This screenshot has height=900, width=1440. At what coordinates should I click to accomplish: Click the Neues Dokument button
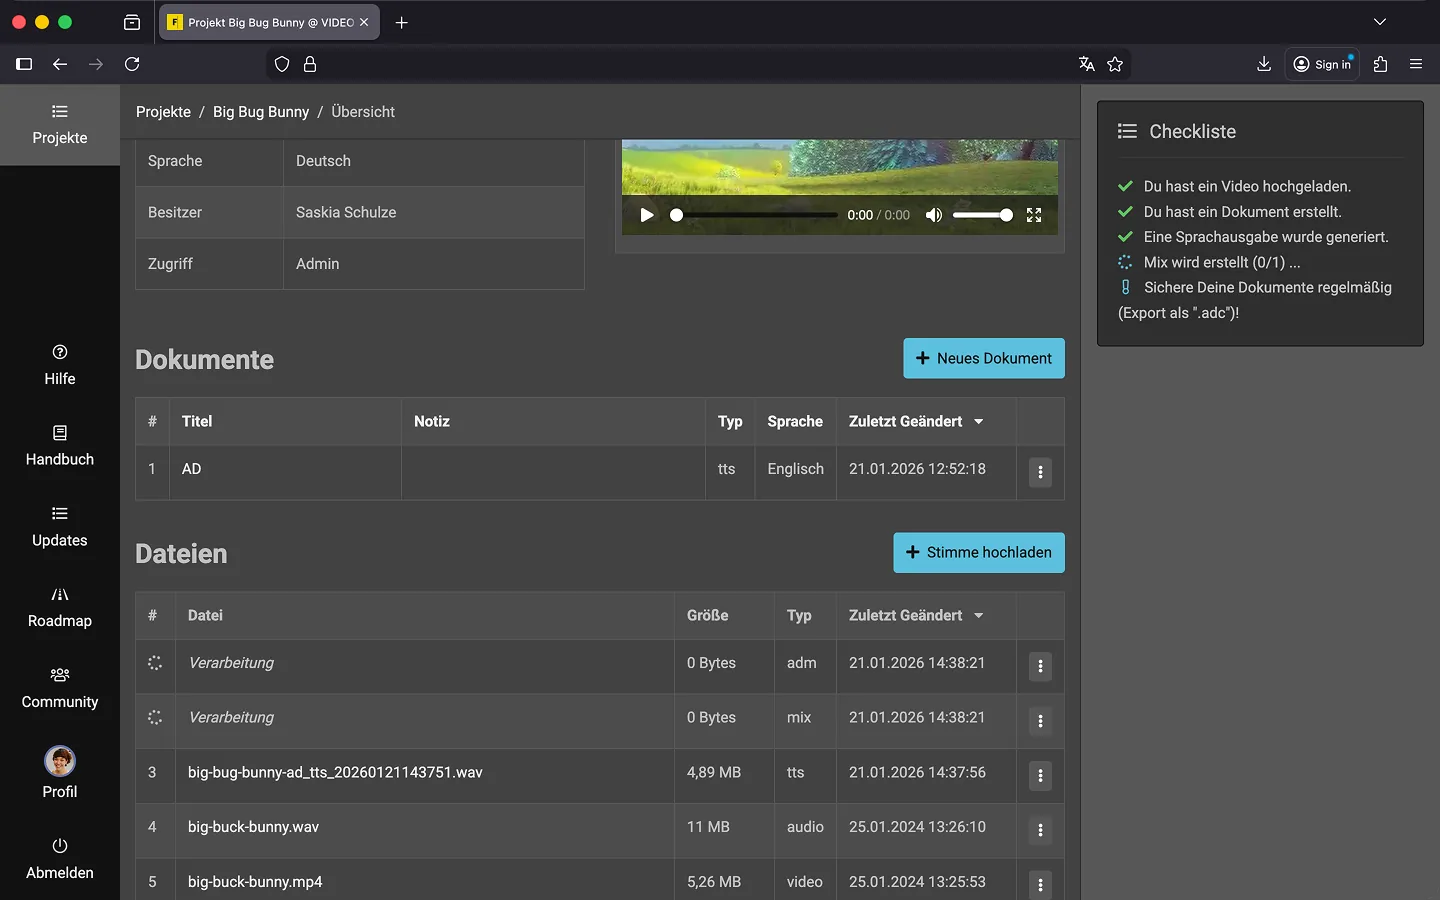coord(983,358)
